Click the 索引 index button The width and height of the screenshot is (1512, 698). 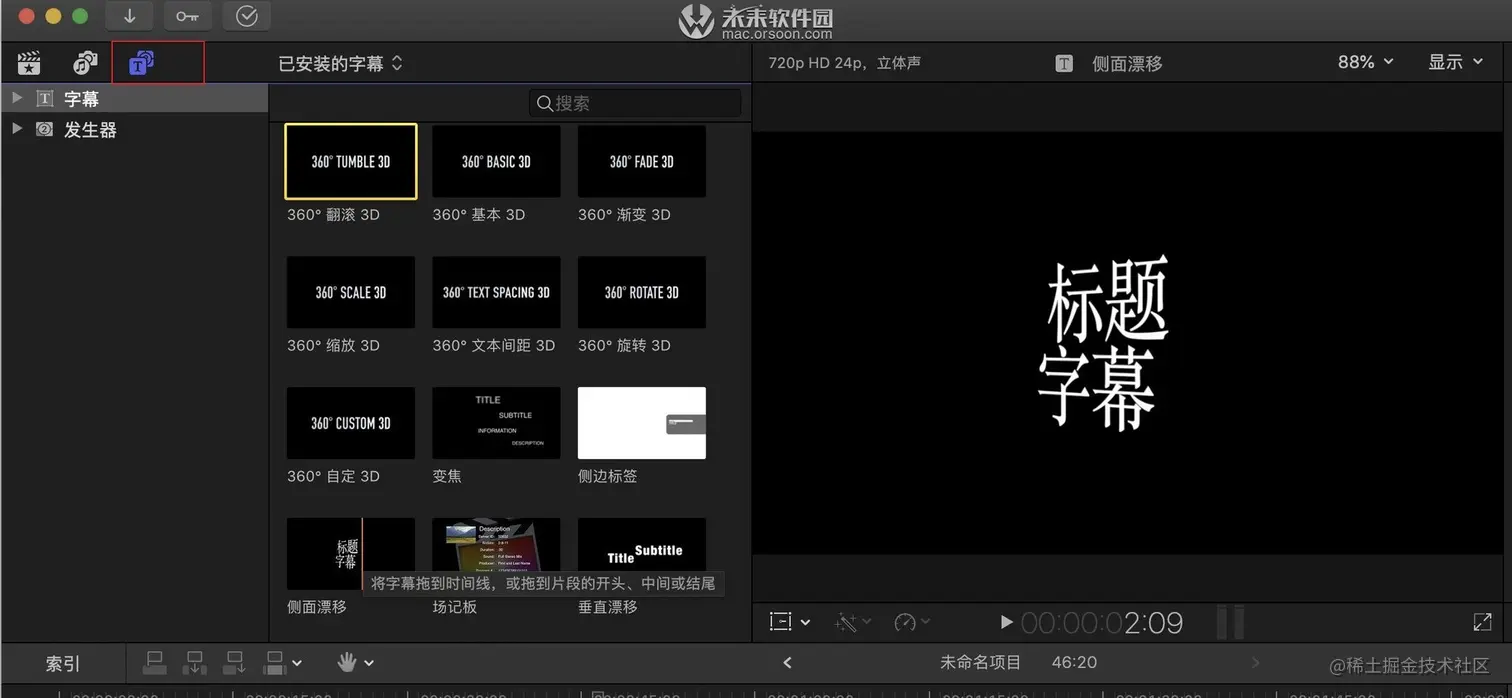point(63,663)
